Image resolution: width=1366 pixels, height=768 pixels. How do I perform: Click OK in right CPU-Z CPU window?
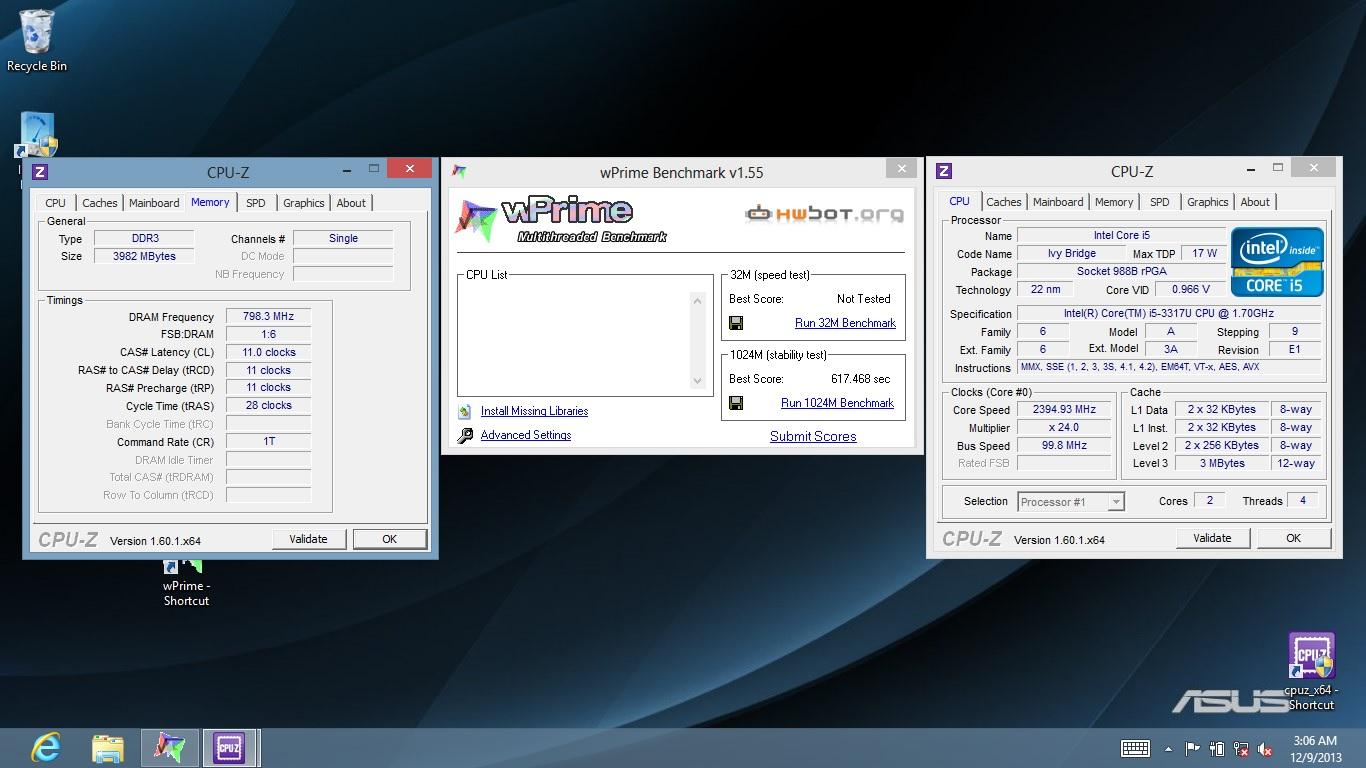coord(1293,538)
